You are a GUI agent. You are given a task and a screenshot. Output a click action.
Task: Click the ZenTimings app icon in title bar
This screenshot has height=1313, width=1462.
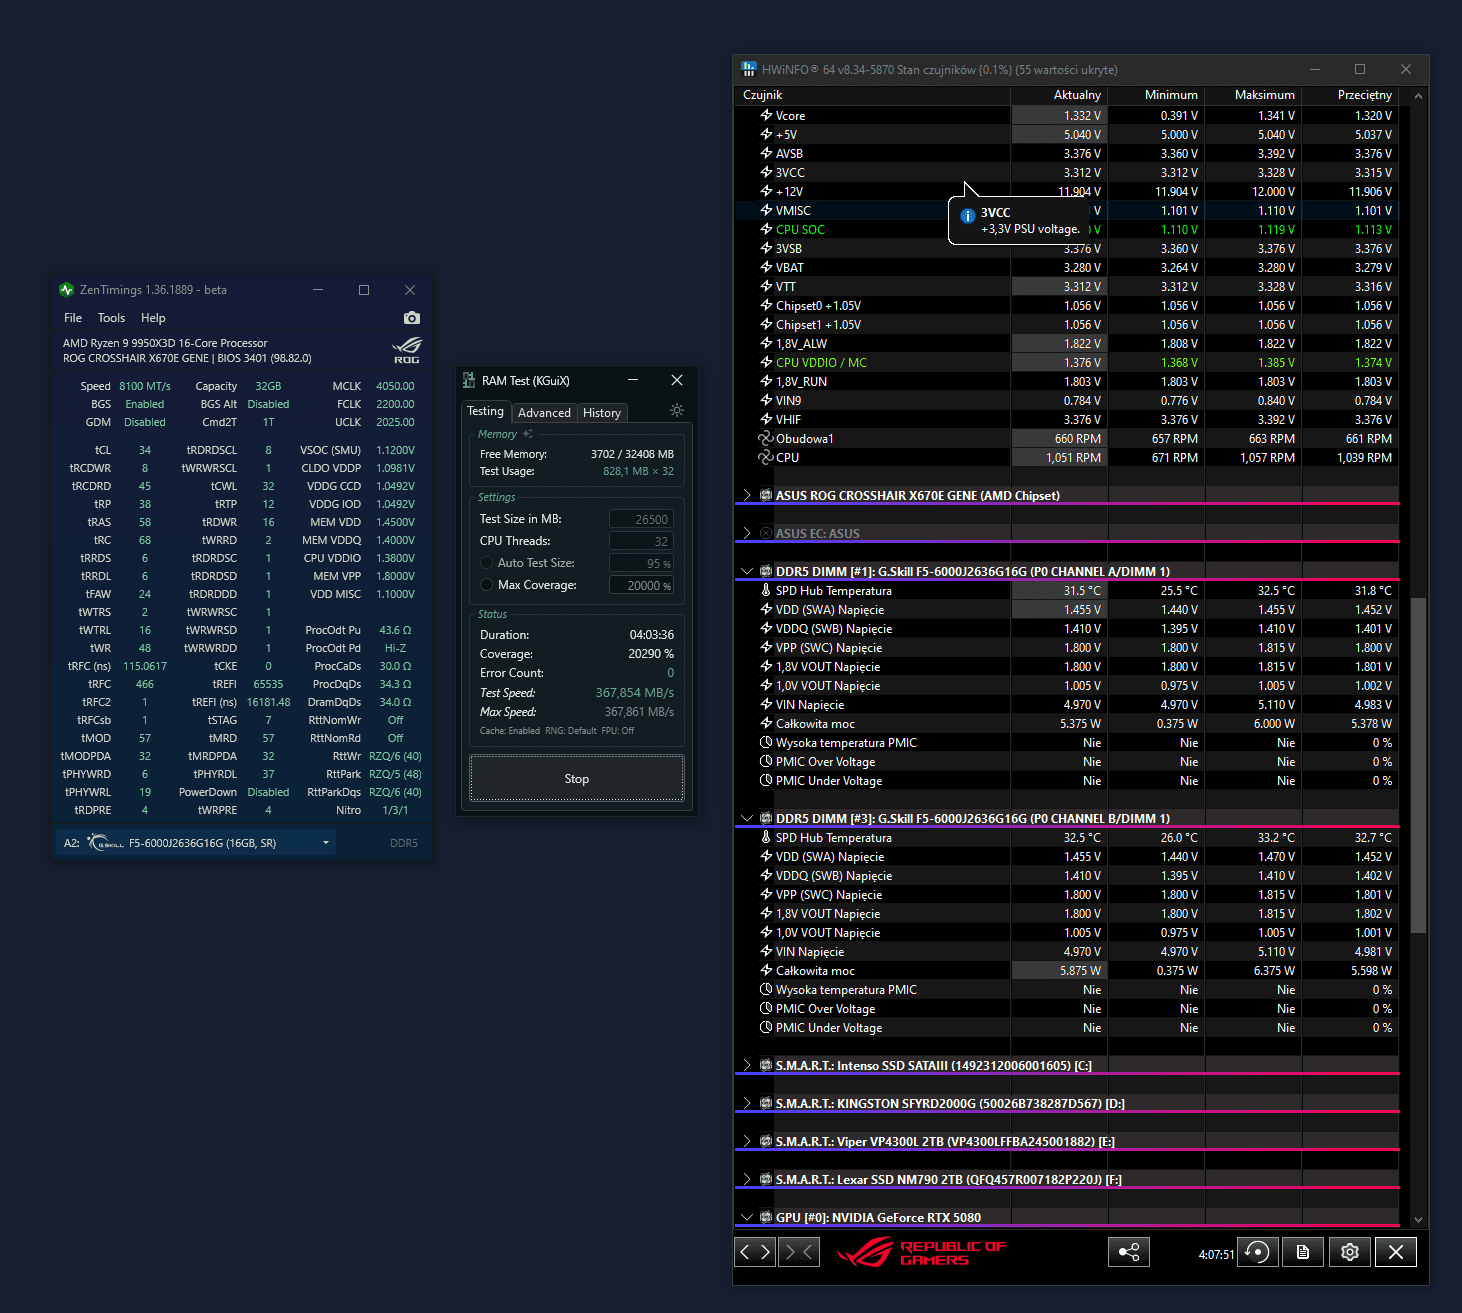coord(67,290)
